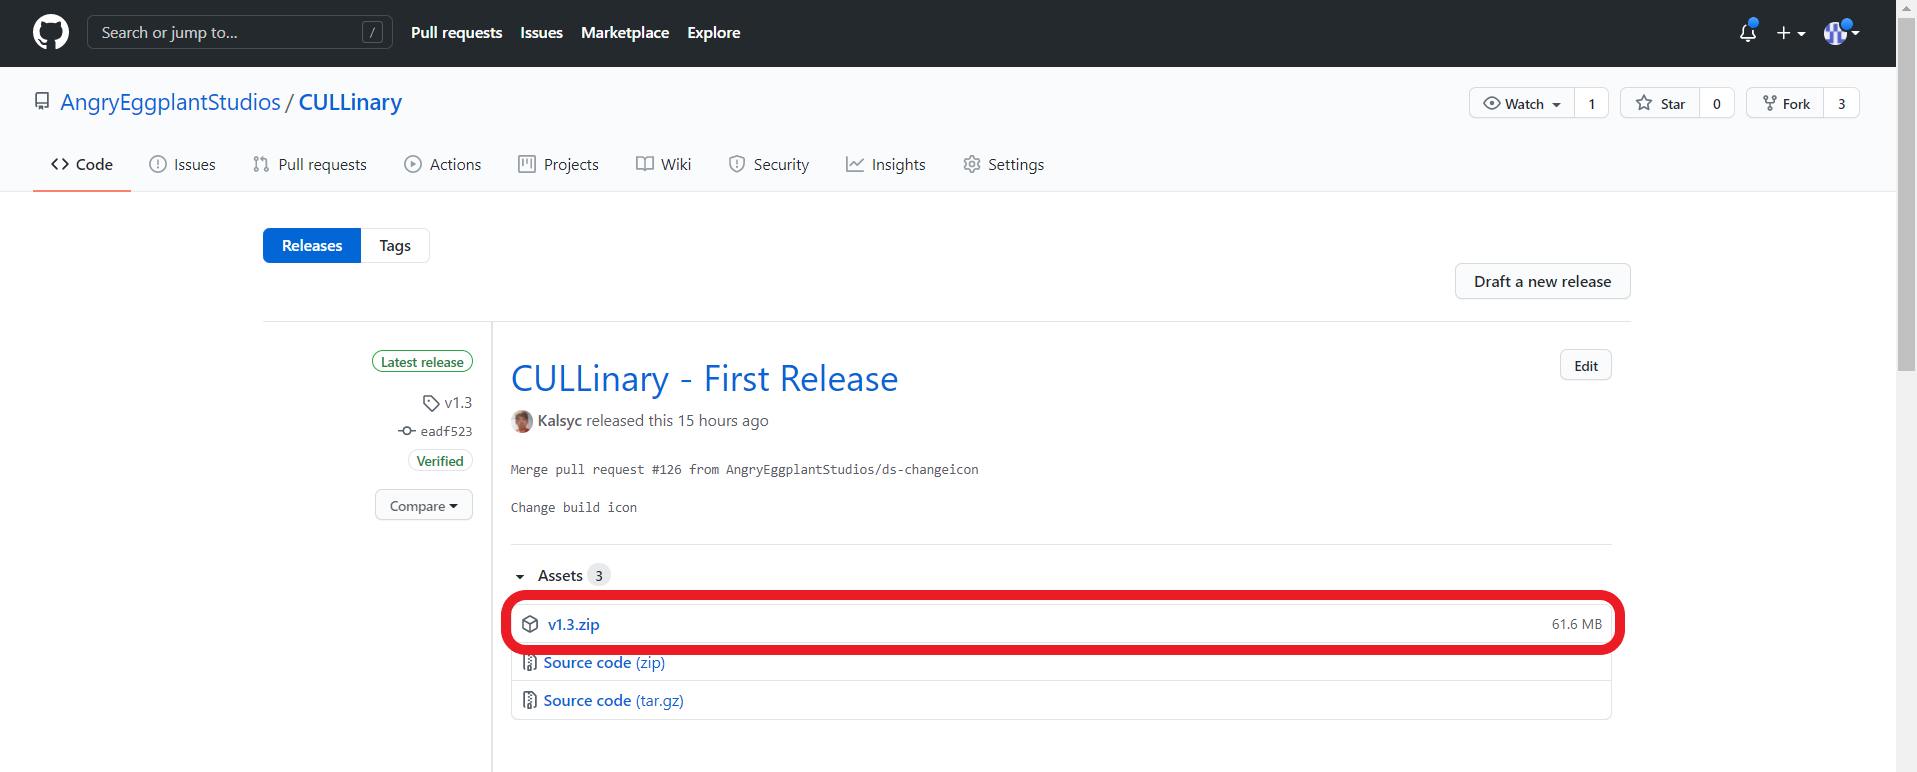The image size is (1917, 772).
Task: Click the Verified badge
Action: coord(440,461)
